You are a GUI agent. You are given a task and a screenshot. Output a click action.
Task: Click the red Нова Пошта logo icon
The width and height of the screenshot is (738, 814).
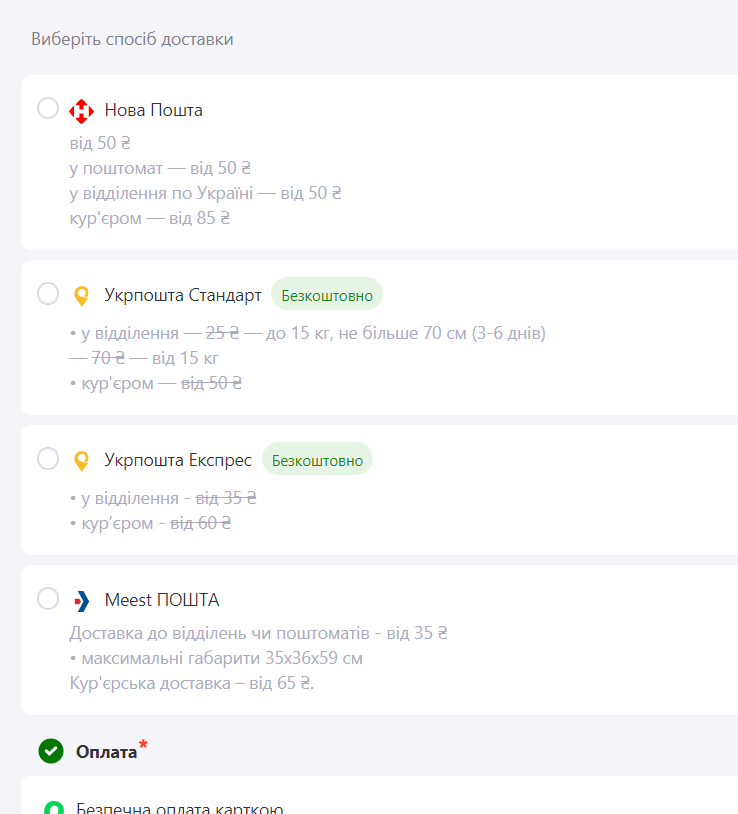click(81, 111)
